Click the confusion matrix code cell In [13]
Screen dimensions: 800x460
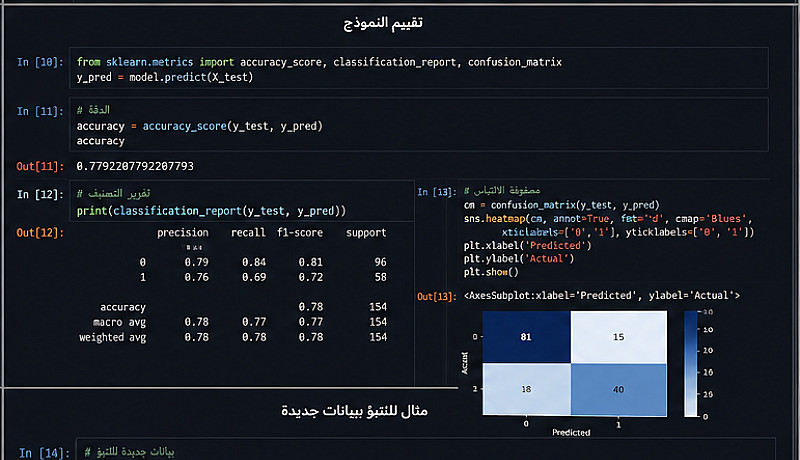pos(610,232)
